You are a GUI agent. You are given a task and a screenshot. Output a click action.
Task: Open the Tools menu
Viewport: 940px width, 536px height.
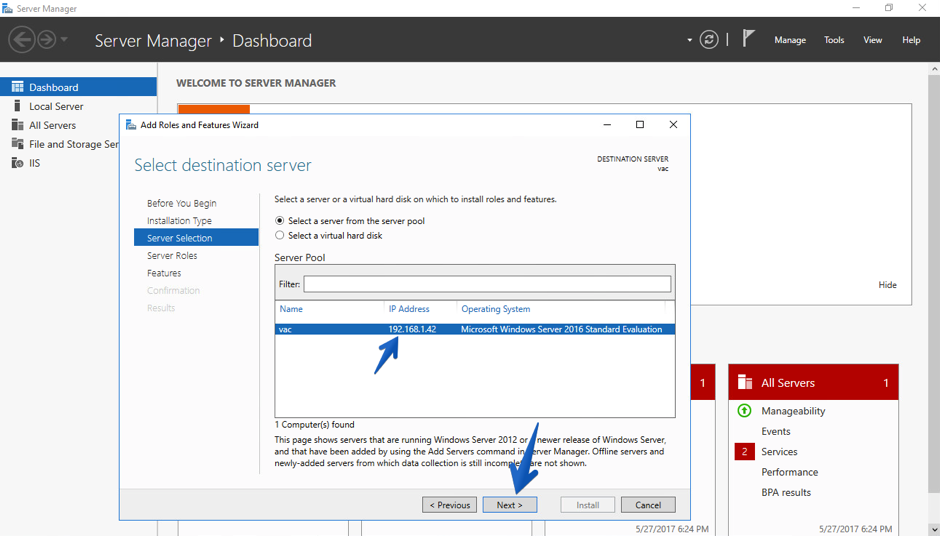[833, 40]
